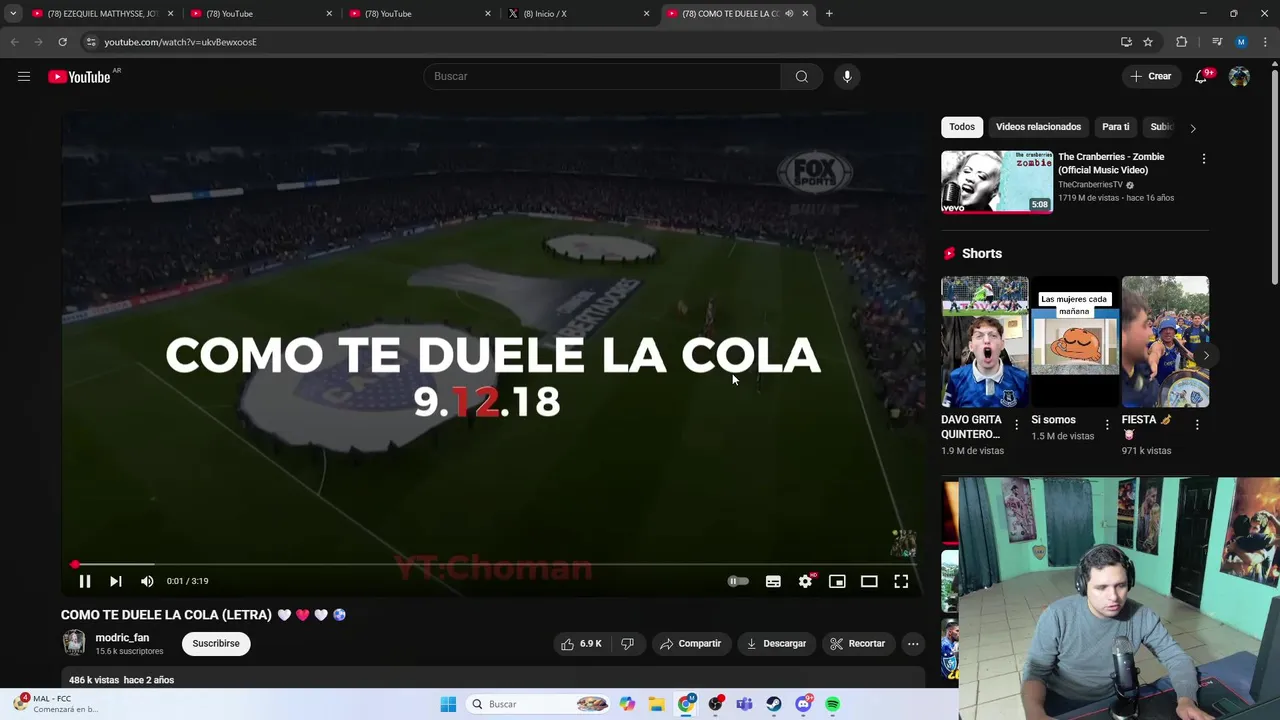Image resolution: width=1280 pixels, height=720 pixels.
Task: Click the Windows taskbar Buscar search box
Action: [539, 704]
